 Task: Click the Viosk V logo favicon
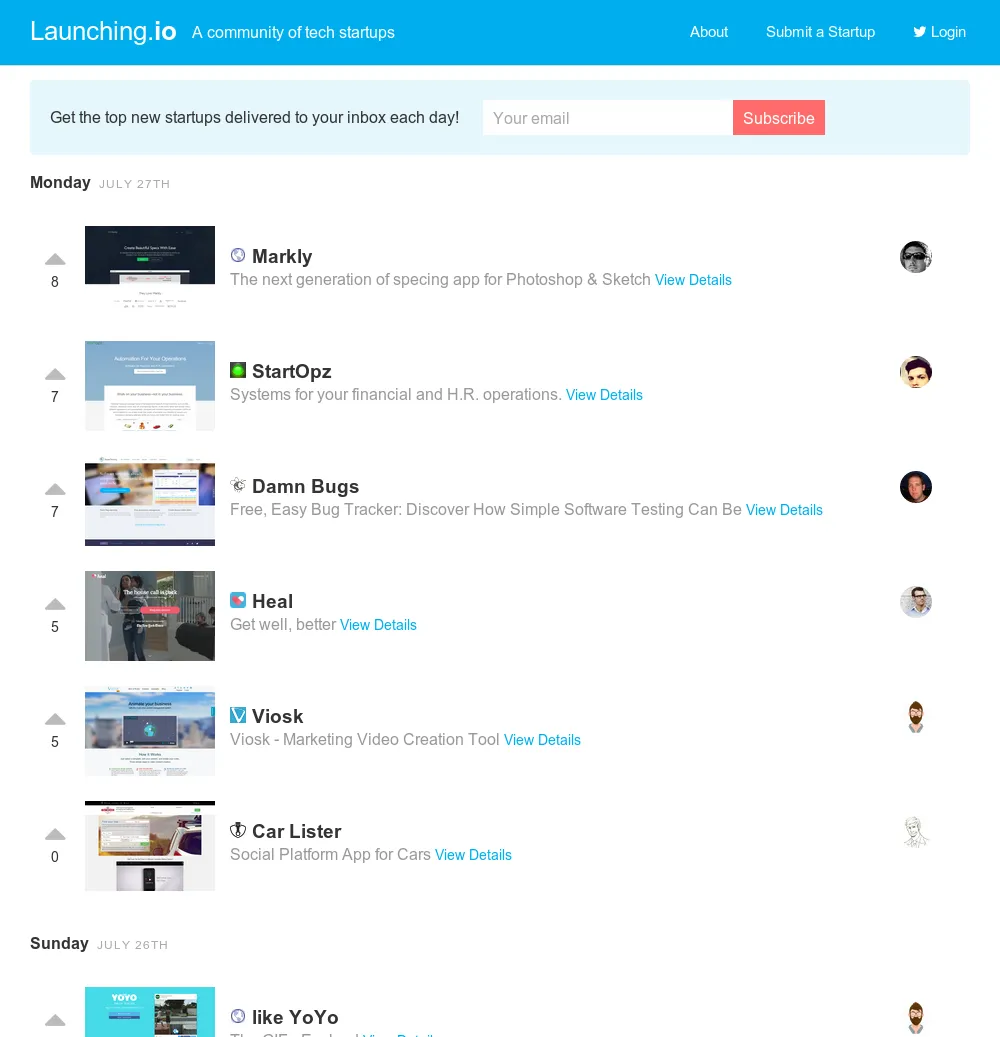[x=238, y=716]
